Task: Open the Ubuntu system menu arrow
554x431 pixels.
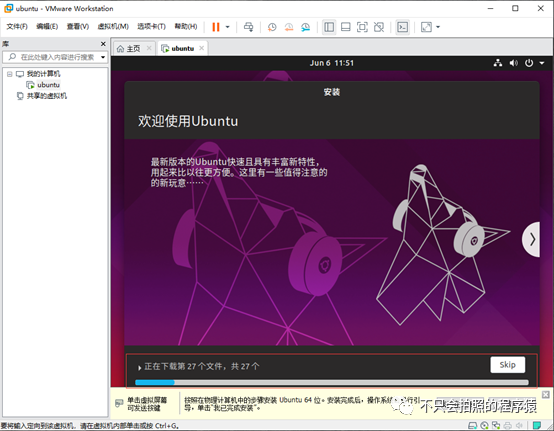Action: [542, 63]
